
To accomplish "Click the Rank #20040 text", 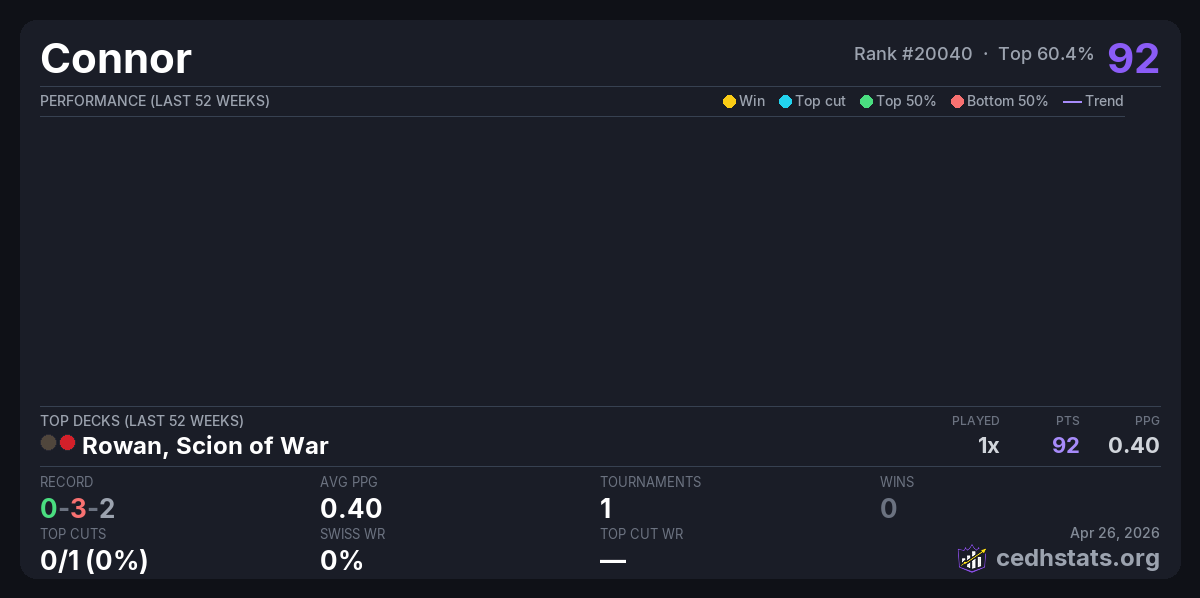I will point(912,54).
